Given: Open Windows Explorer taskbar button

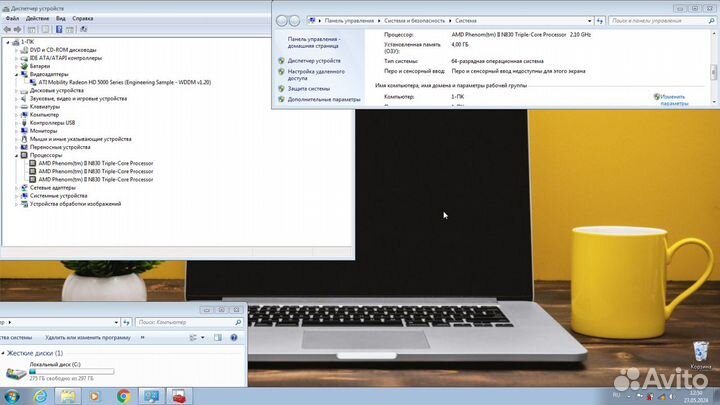Looking at the screenshot, I should (68, 396).
